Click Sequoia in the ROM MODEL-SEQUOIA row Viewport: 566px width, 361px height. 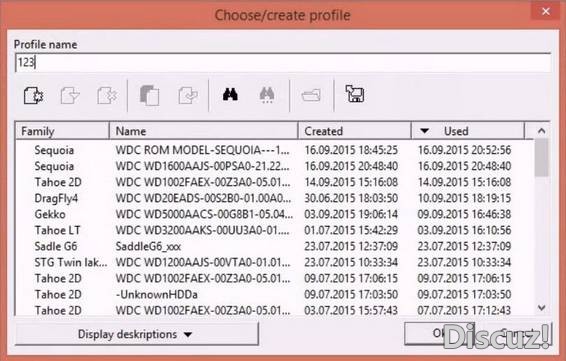click(x=54, y=150)
